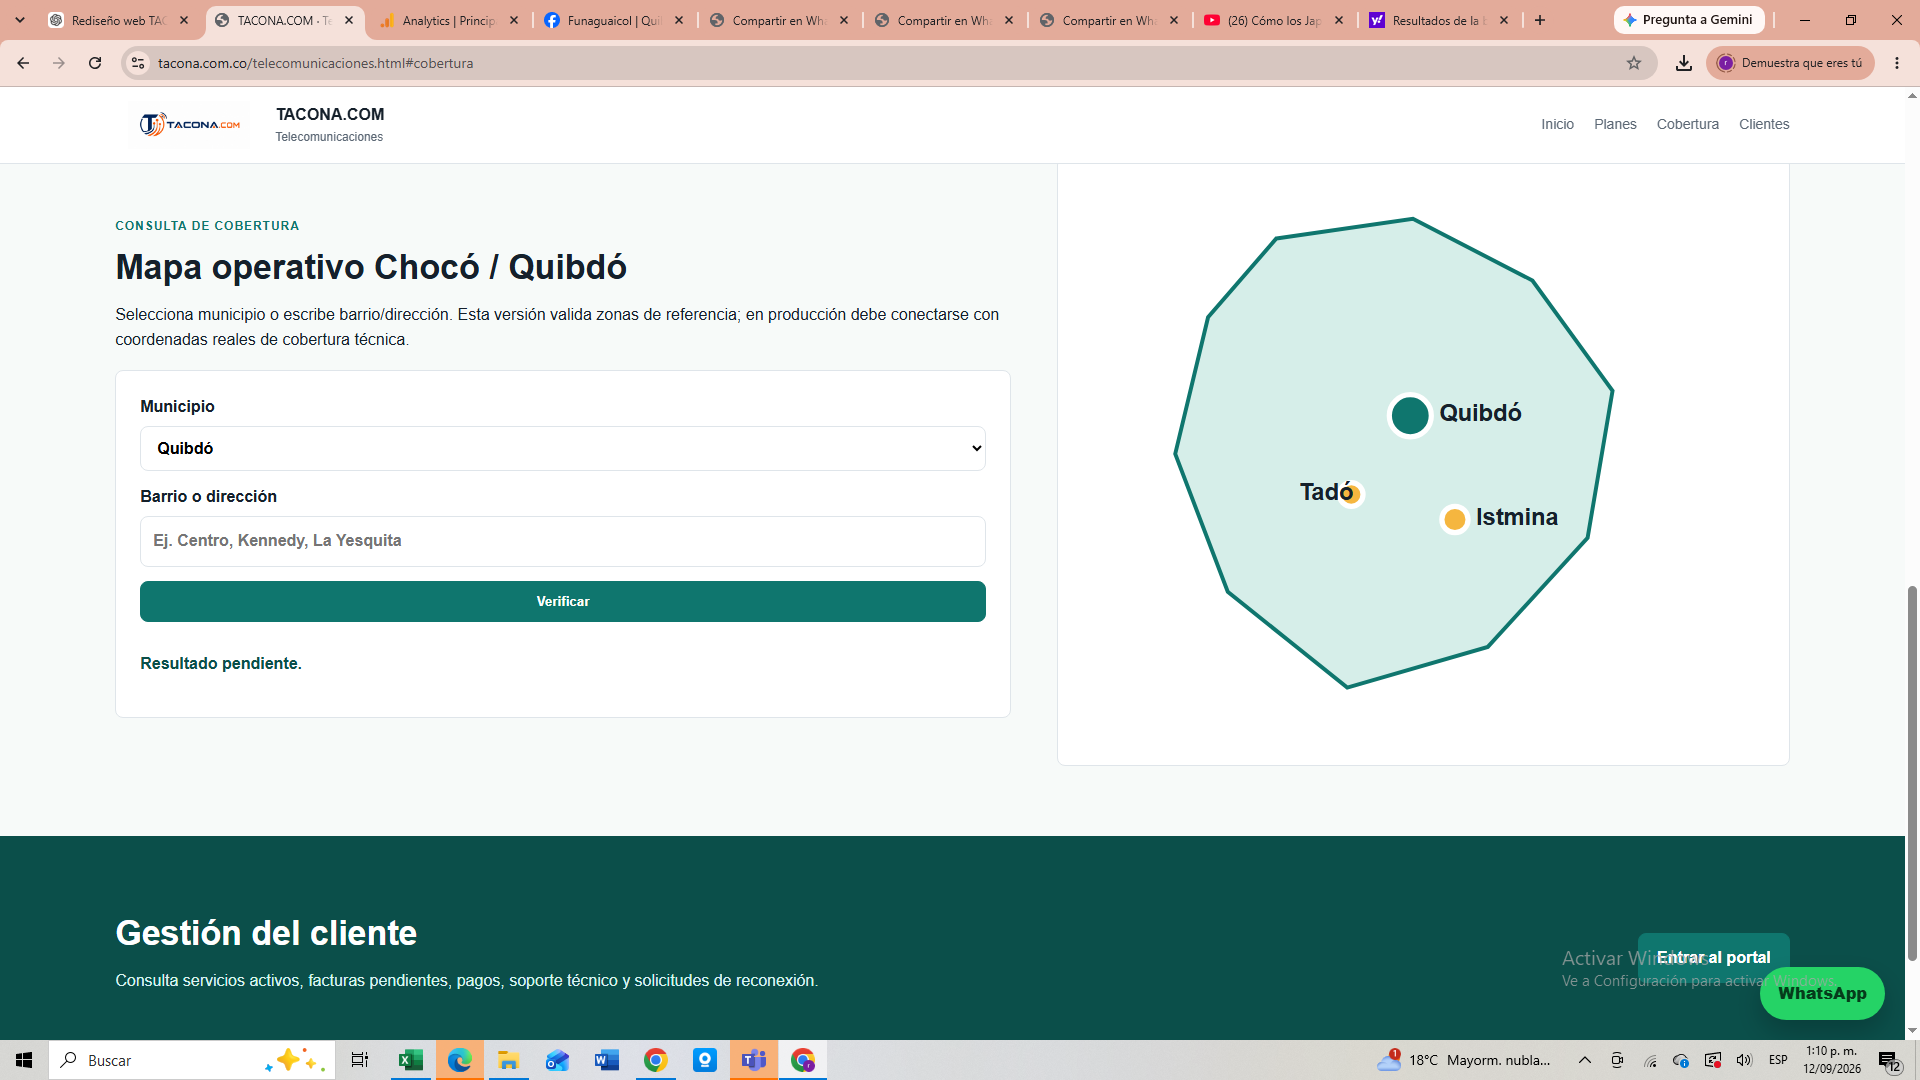Viewport: 1920px width, 1080px height.
Task: Click the ESP language indicator
Action: coord(1778,1060)
